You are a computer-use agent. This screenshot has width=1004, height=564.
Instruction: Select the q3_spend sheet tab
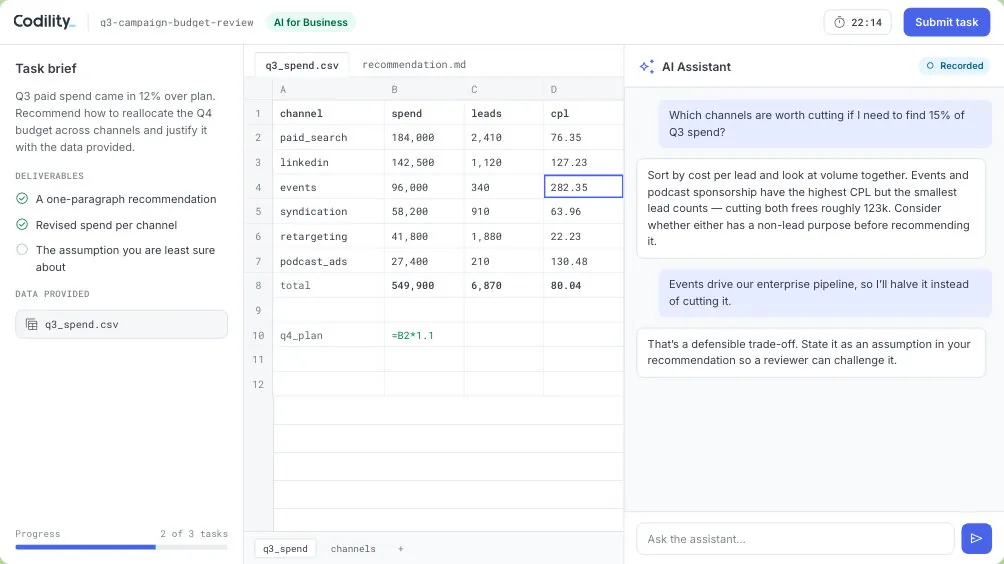click(285, 549)
